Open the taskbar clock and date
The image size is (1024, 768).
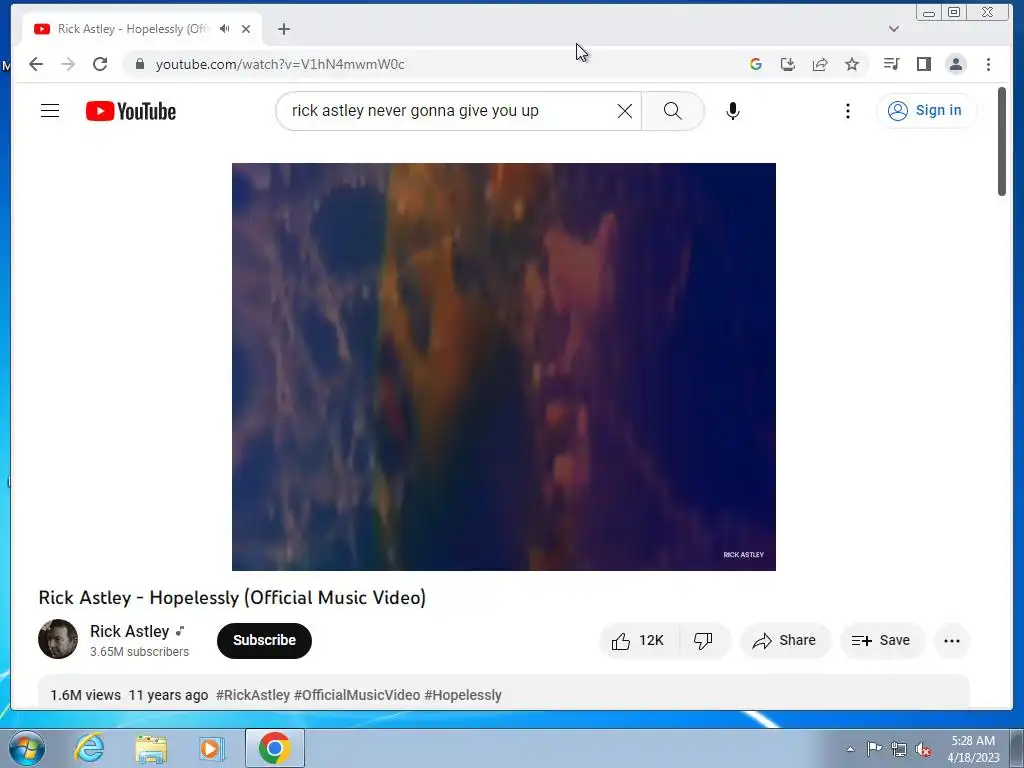(x=973, y=749)
